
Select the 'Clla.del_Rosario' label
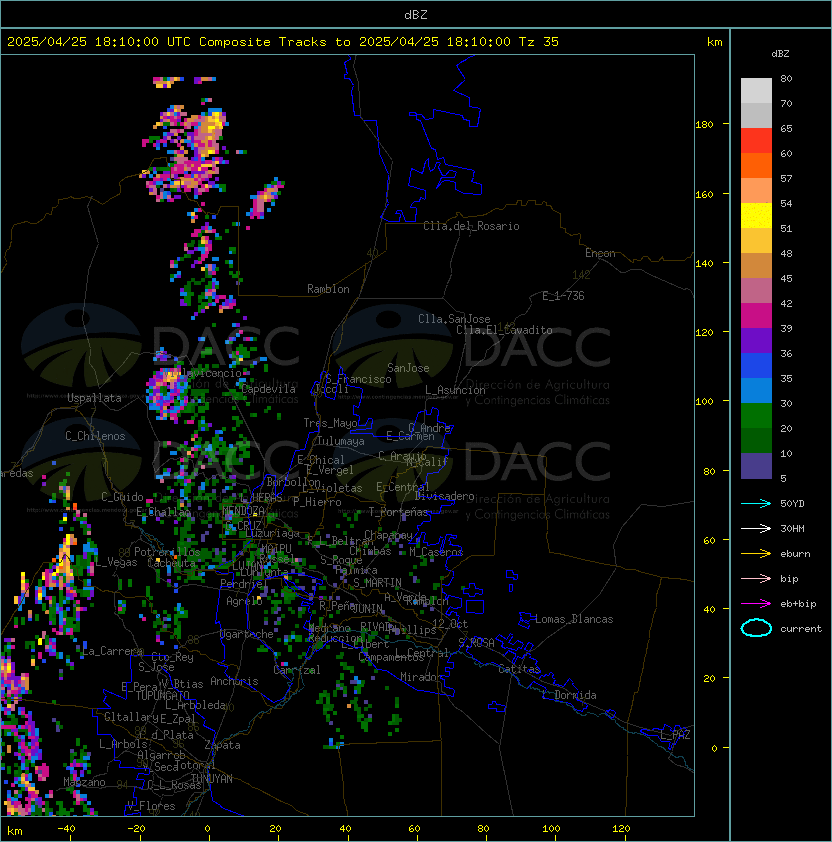(471, 226)
